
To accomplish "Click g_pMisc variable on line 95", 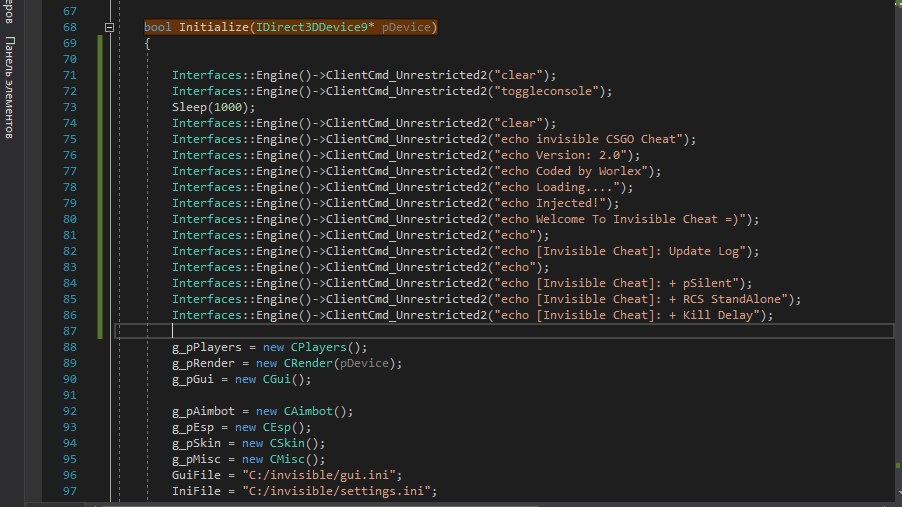I will click(x=196, y=459).
